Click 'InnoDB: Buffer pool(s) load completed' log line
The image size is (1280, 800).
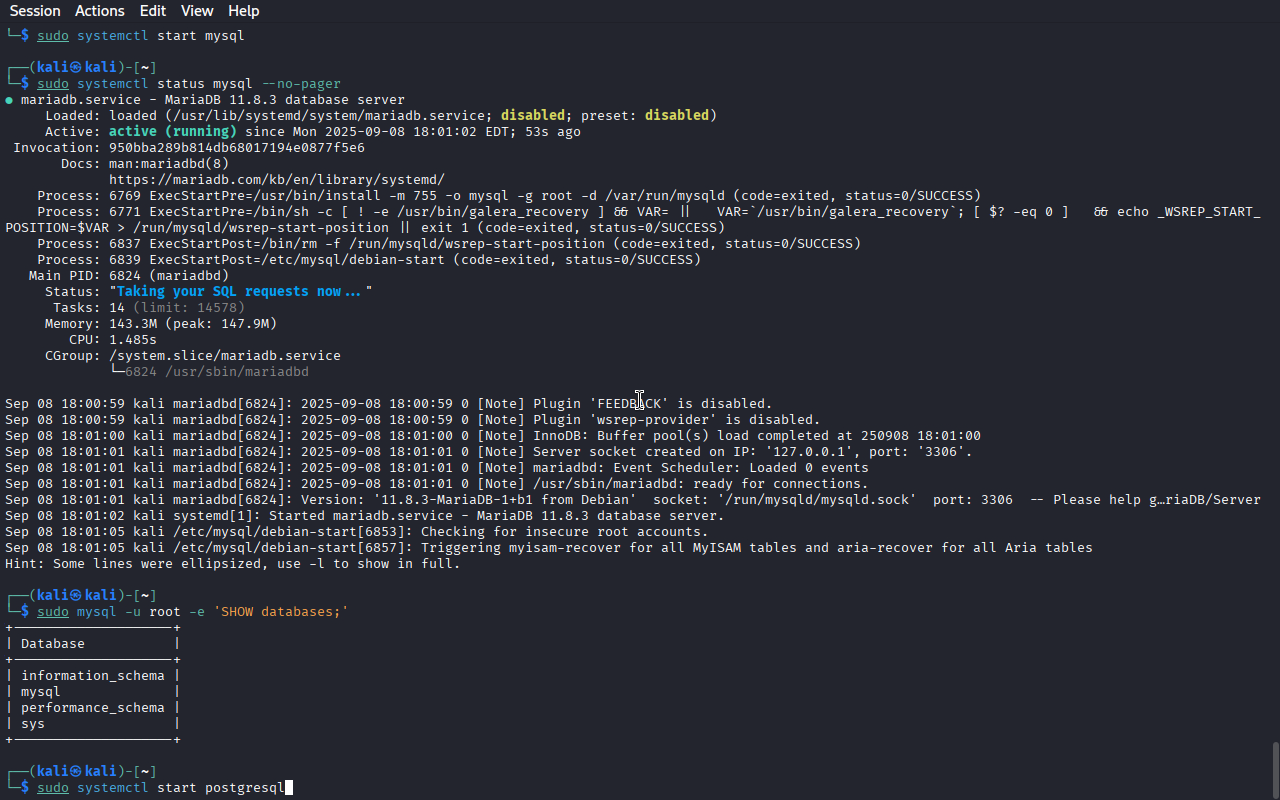click(493, 436)
